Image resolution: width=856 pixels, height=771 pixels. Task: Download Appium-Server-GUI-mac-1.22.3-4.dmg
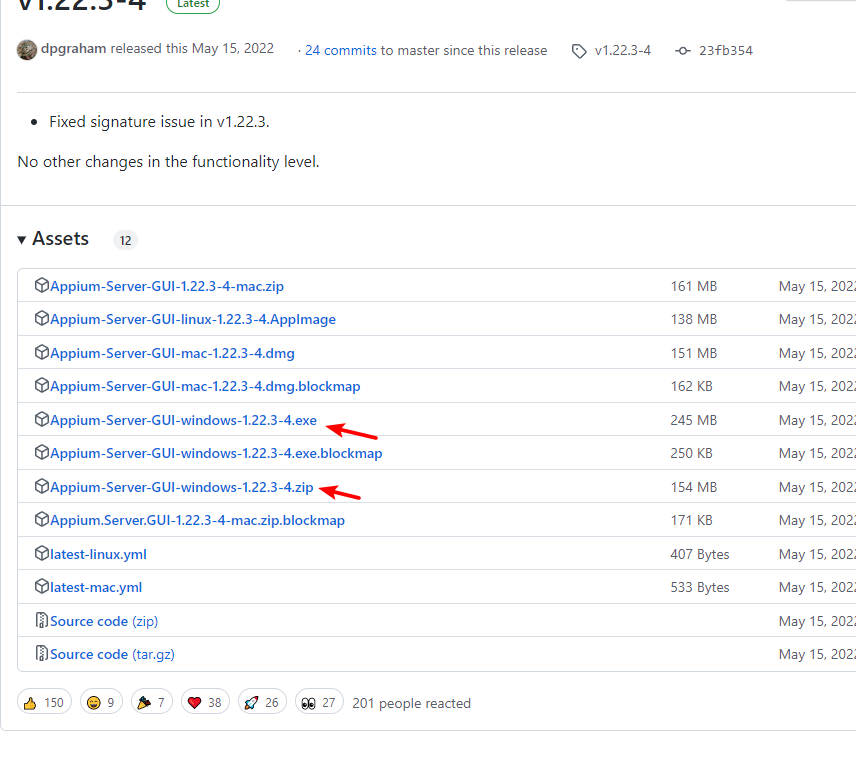173,353
